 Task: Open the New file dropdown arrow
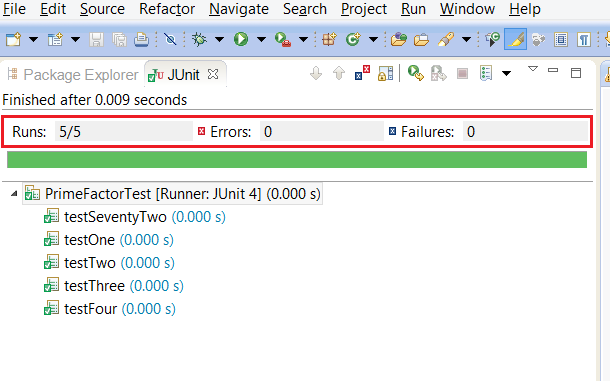point(33,39)
